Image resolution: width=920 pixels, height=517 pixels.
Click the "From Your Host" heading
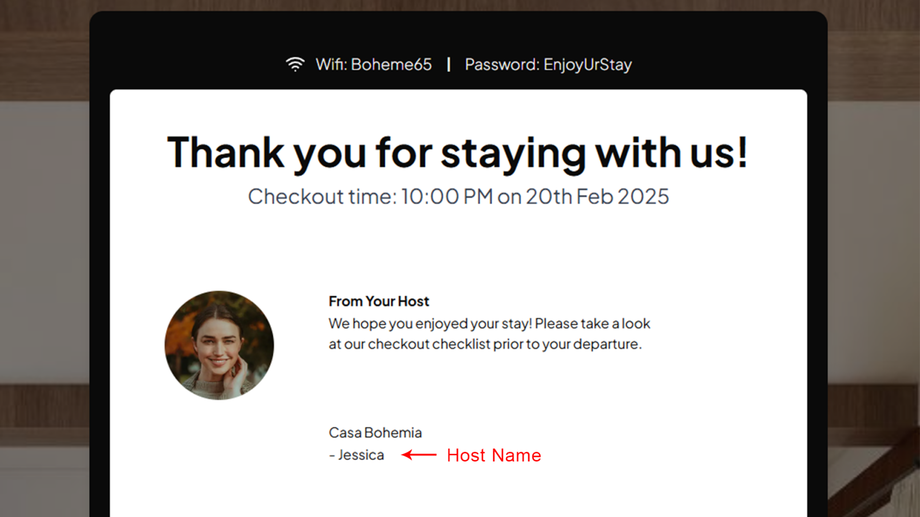pos(379,301)
